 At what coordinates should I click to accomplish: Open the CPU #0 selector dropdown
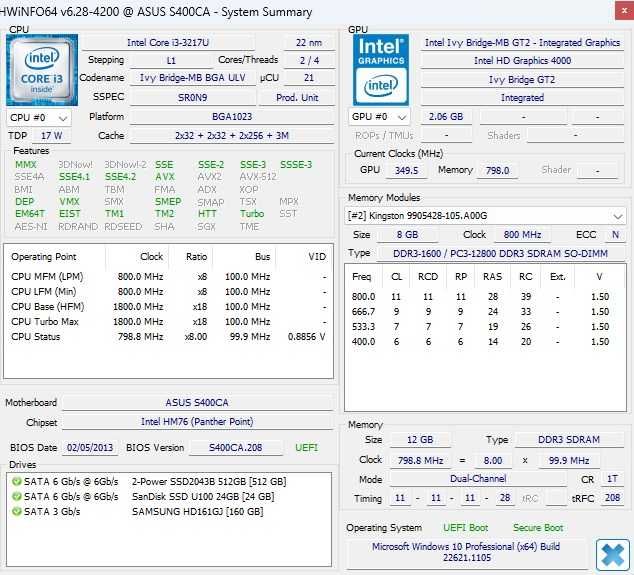pos(39,118)
